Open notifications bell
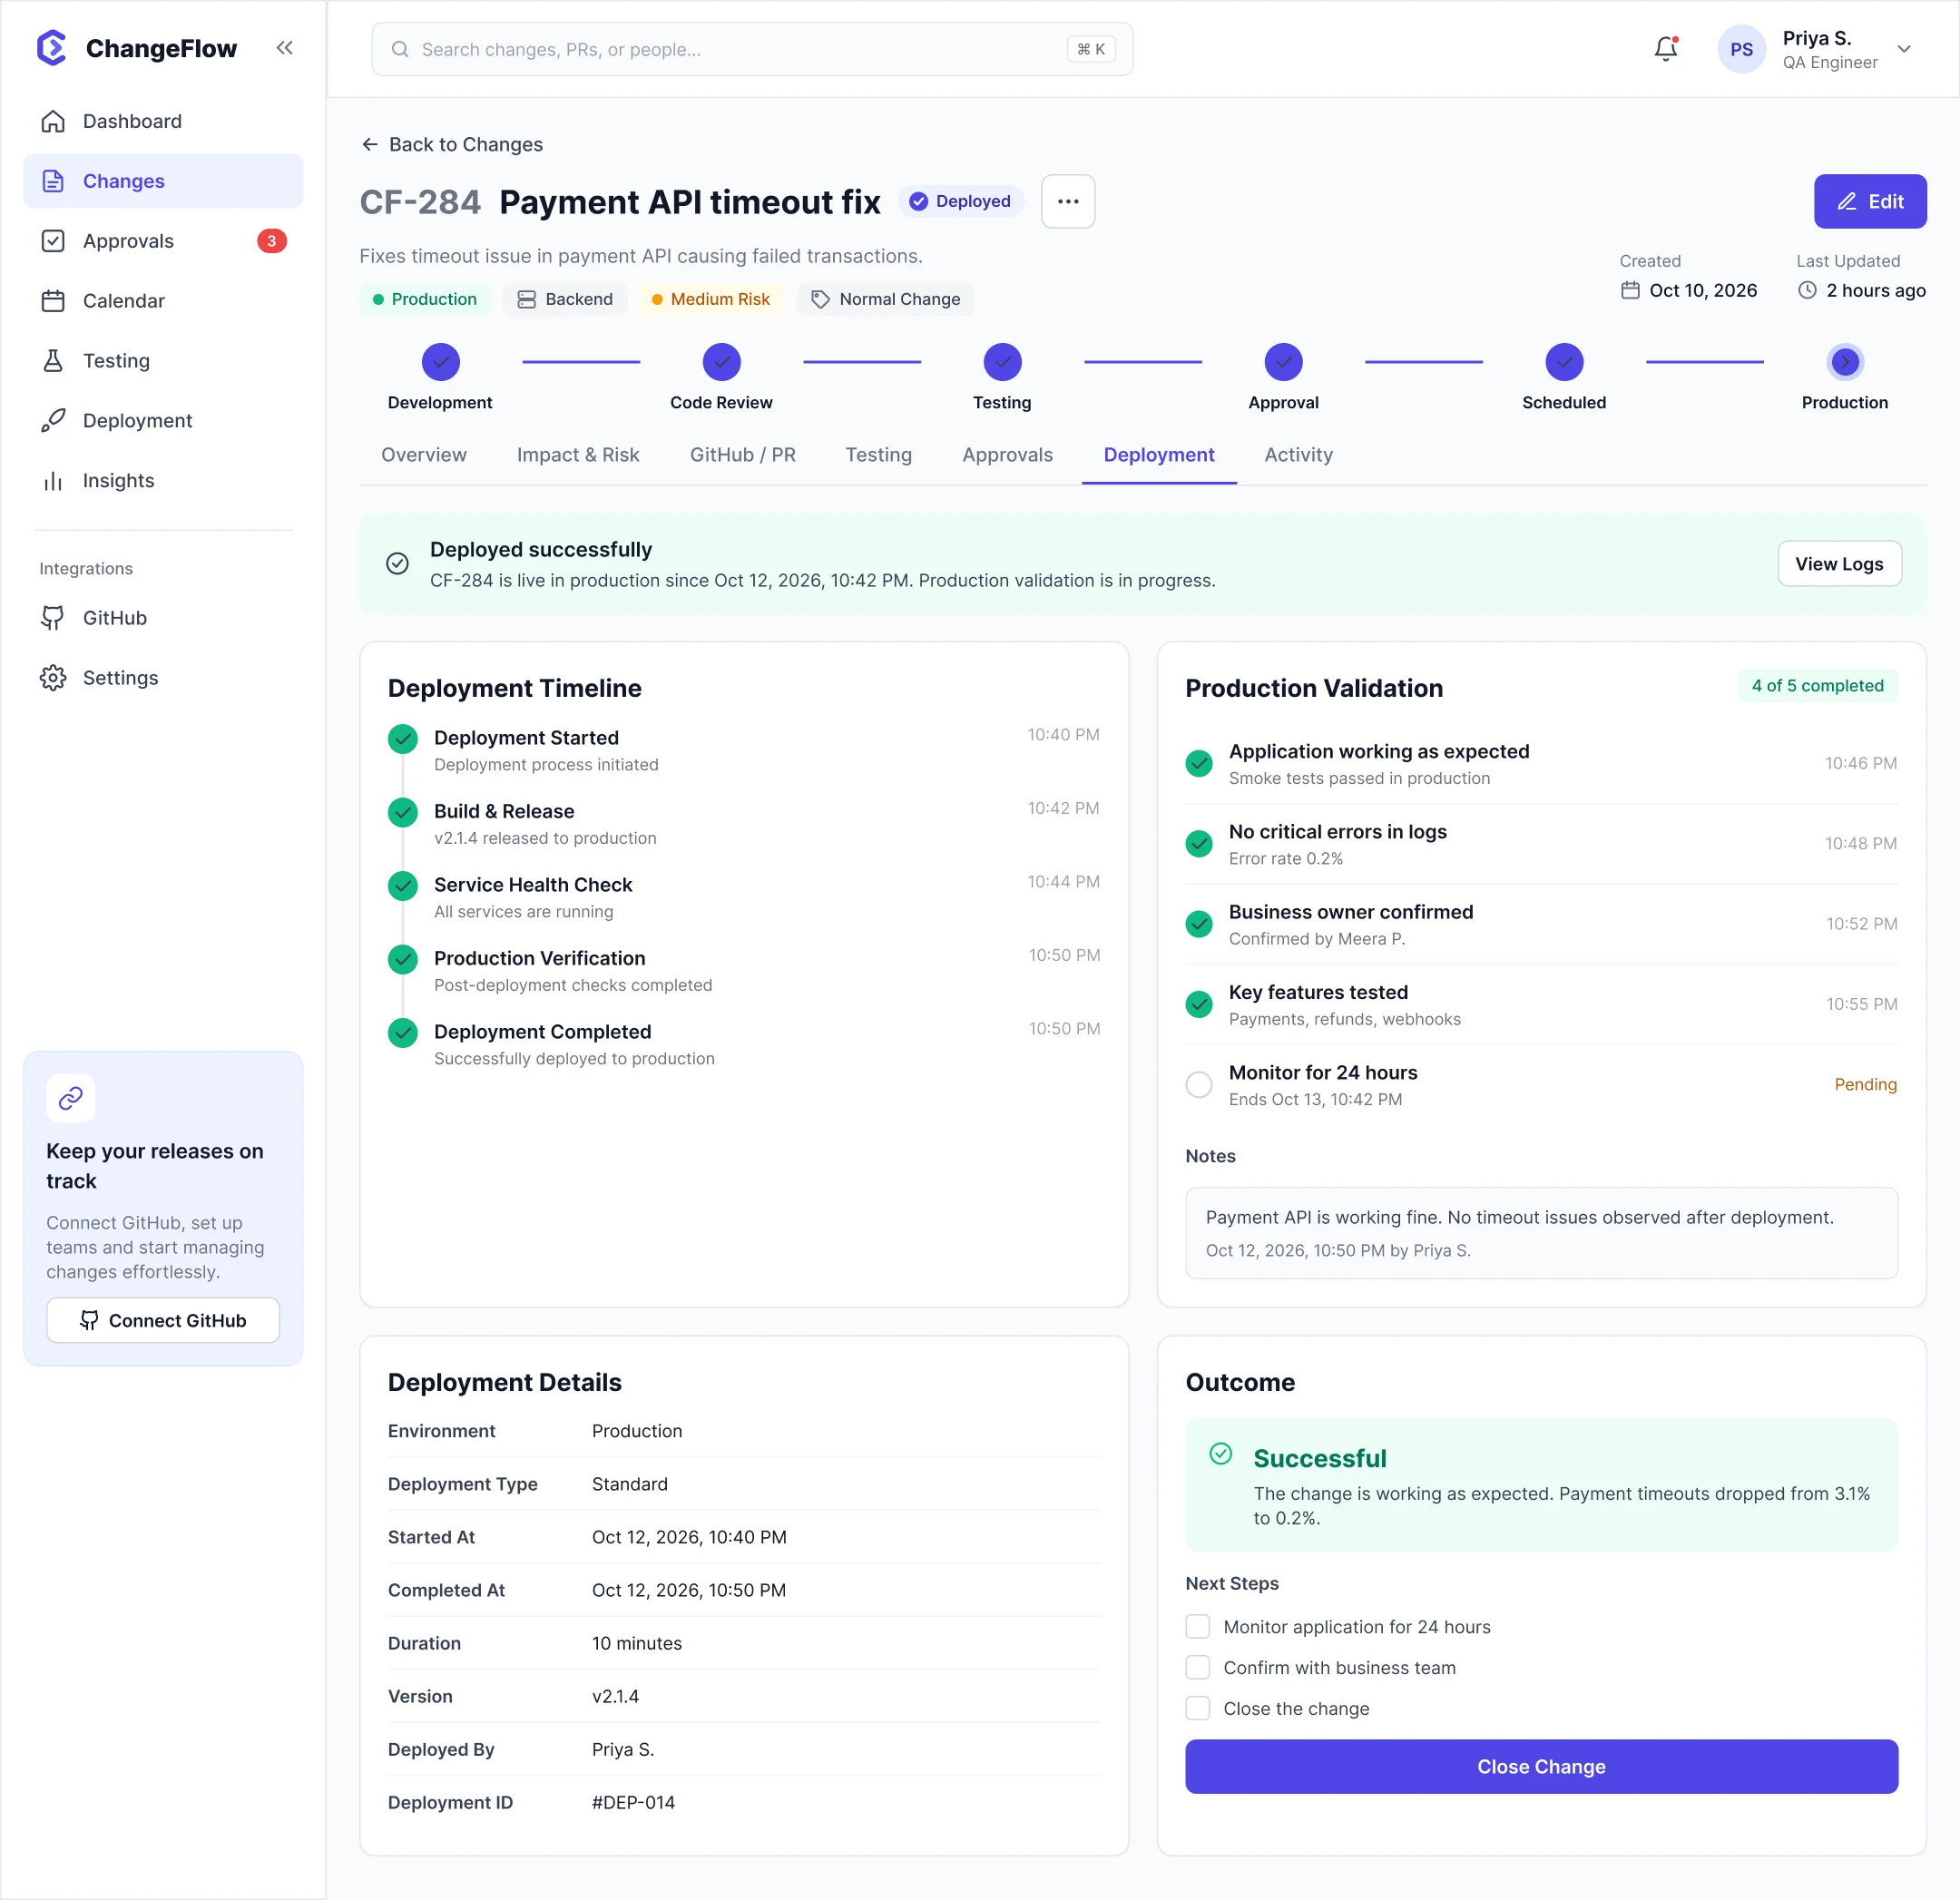The width and height of the screenshot is (1960, 1900). point(1665,49)
